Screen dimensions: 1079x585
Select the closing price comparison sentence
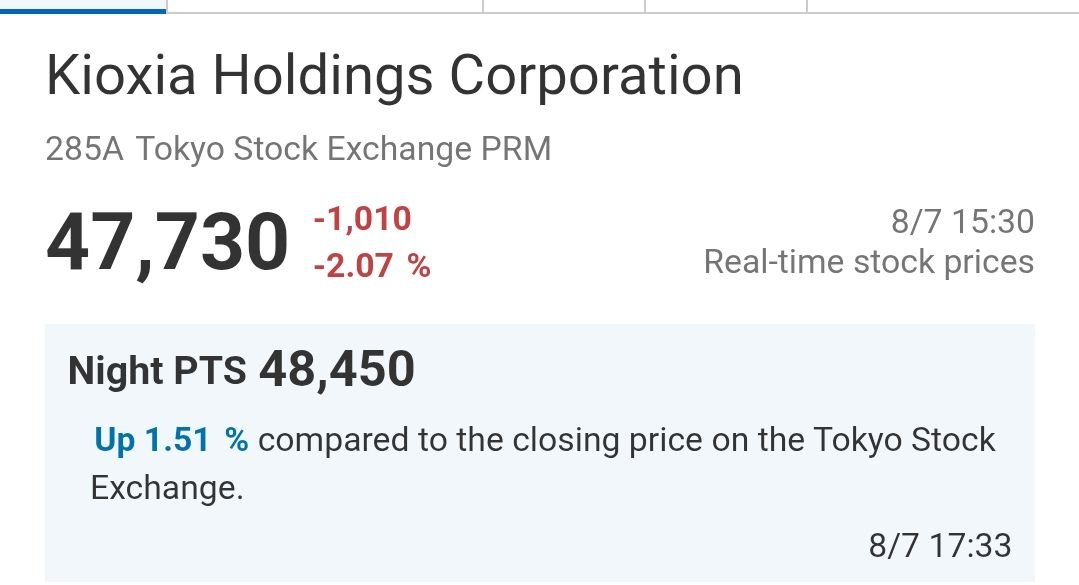[543, 464]
